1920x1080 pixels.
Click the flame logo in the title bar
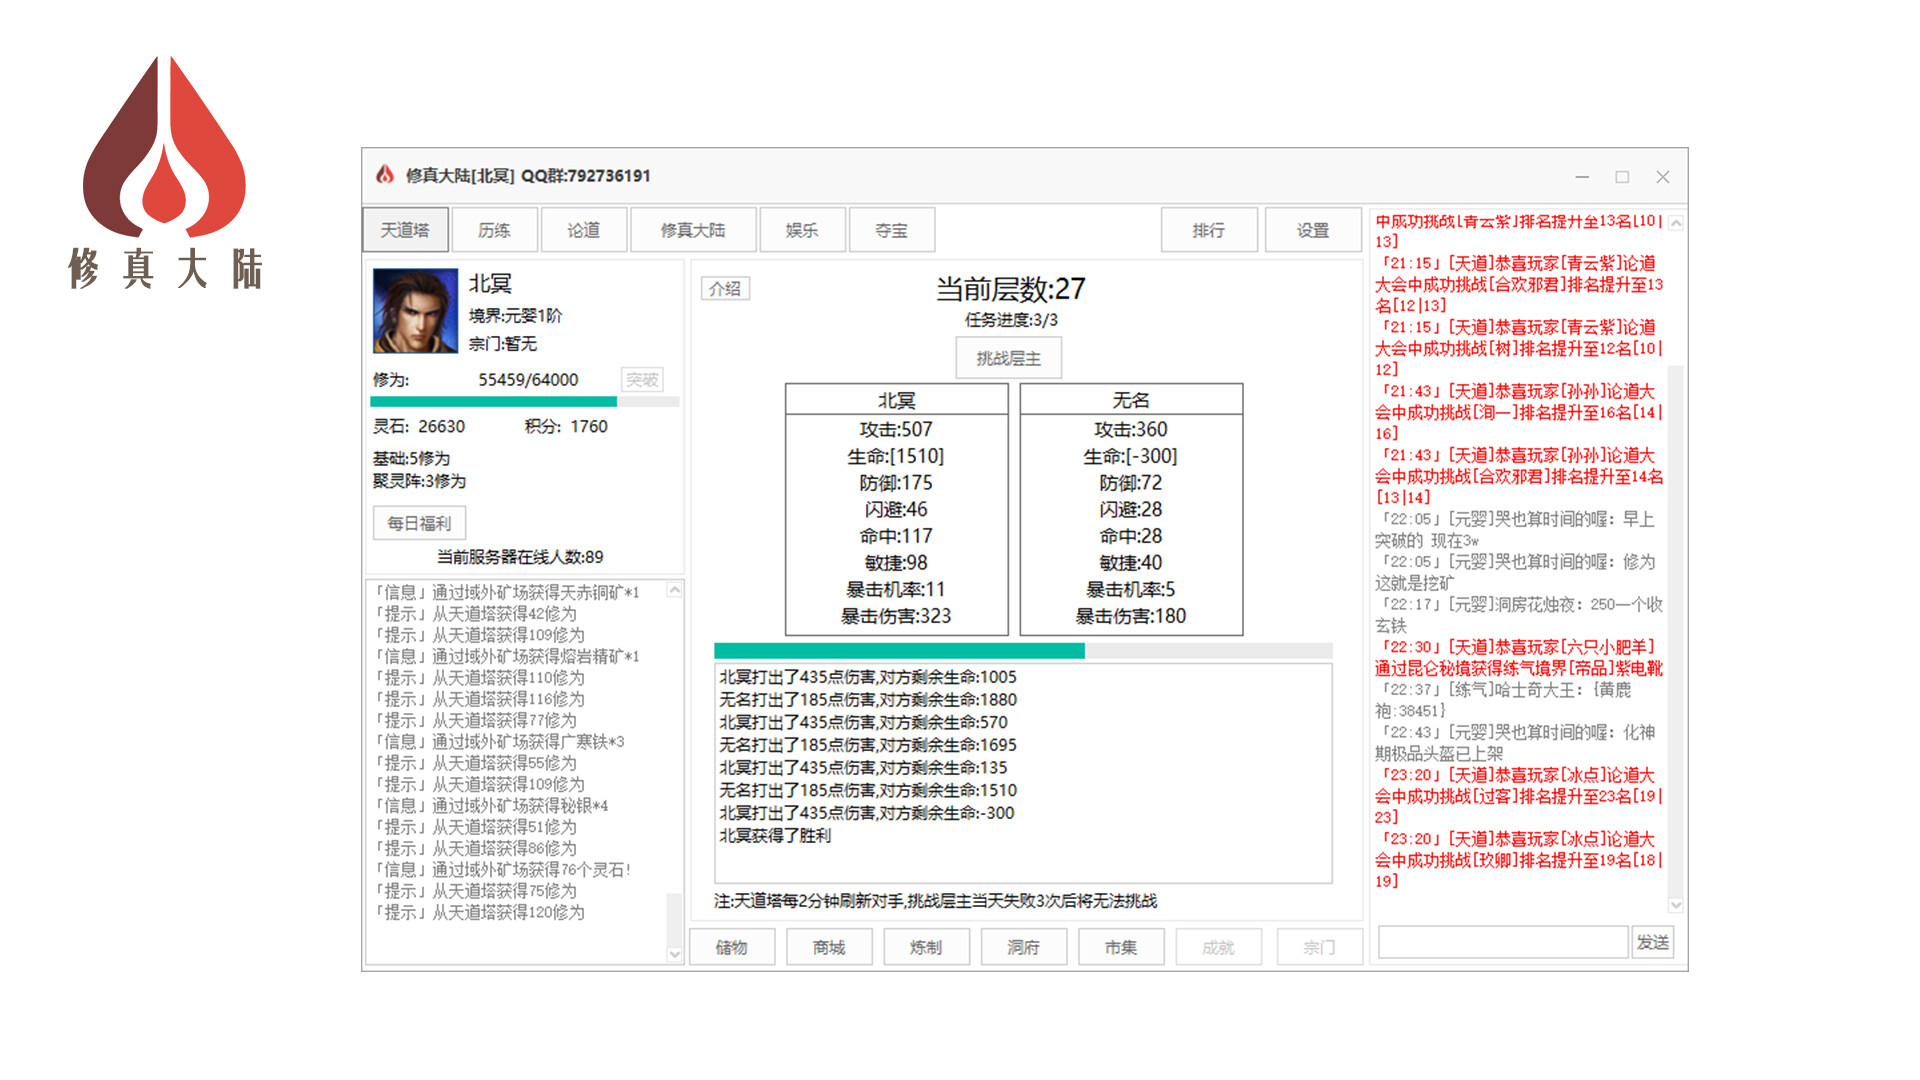click(x=386, y=175)
